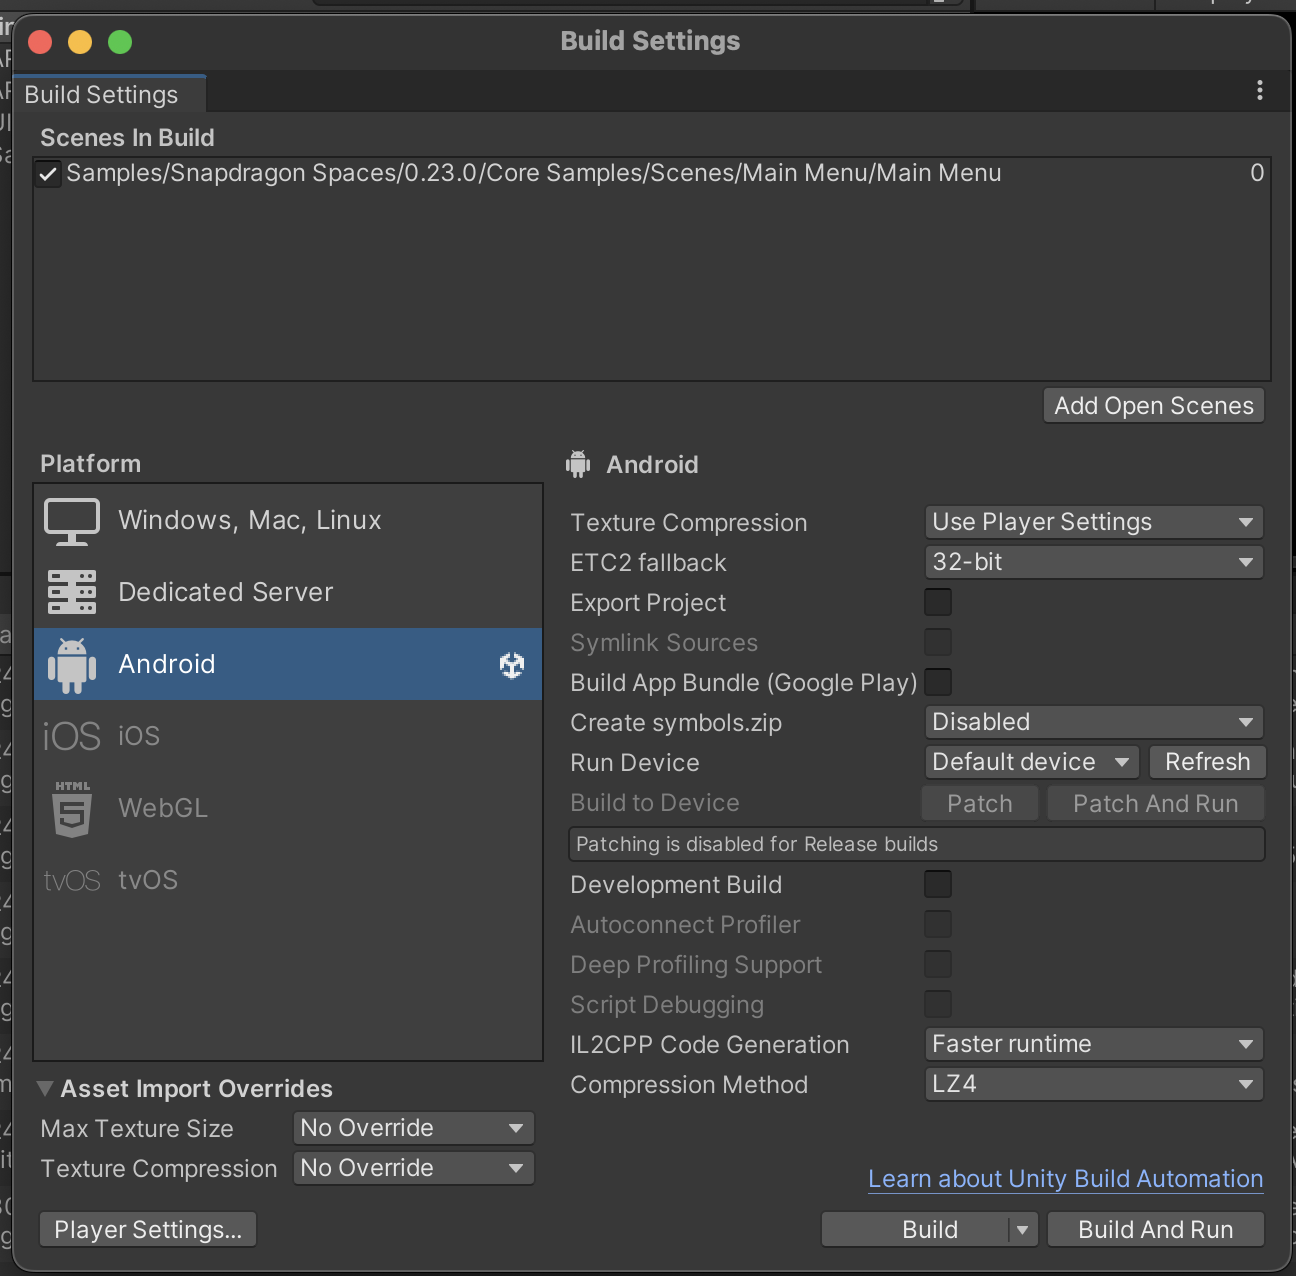Click the Add Open Scenes button
Image resolution: width=1296 pixels, height=1276 pixels.
click(1154, 406)
